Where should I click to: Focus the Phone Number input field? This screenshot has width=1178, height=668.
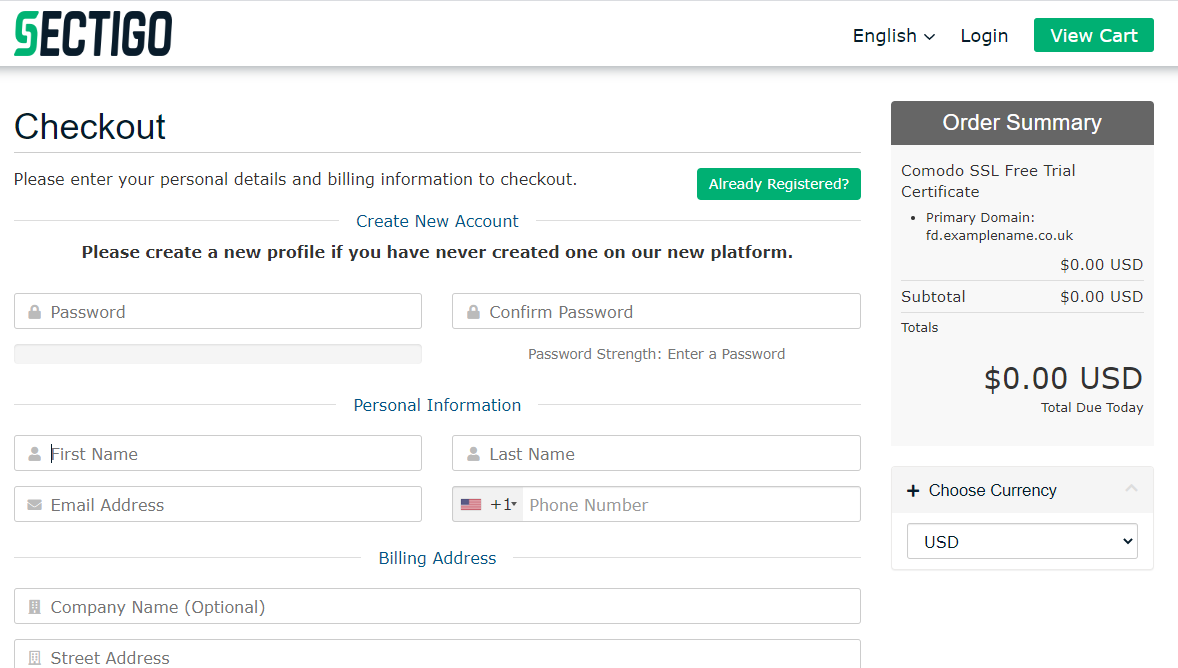click(688, 505)
